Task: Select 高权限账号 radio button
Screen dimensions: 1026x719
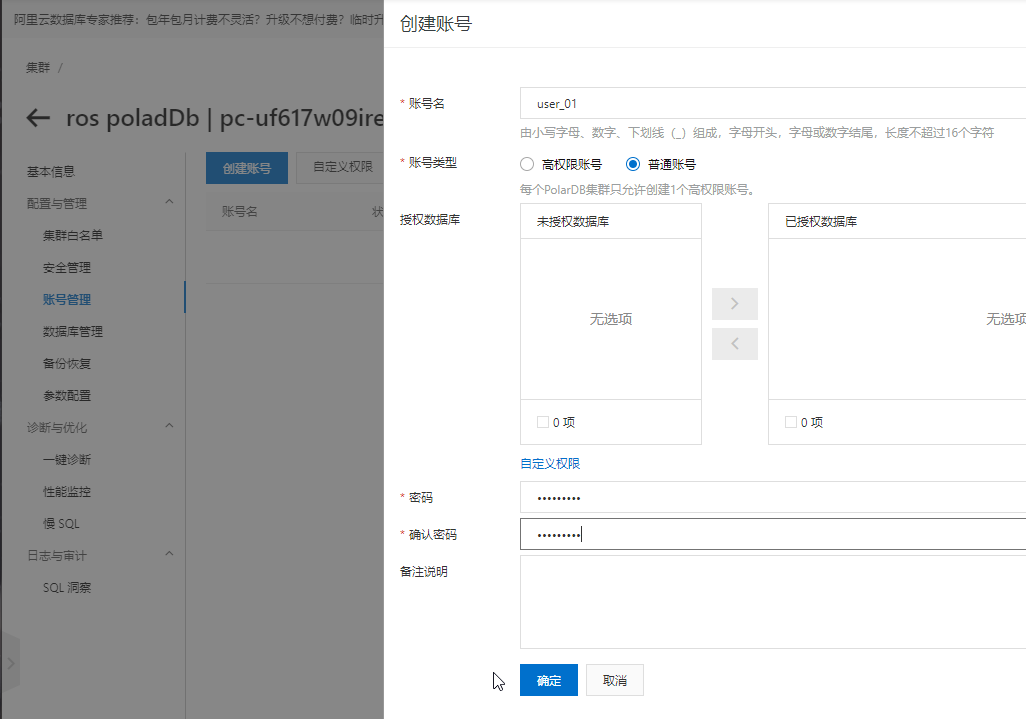Action: click(527, 164)
